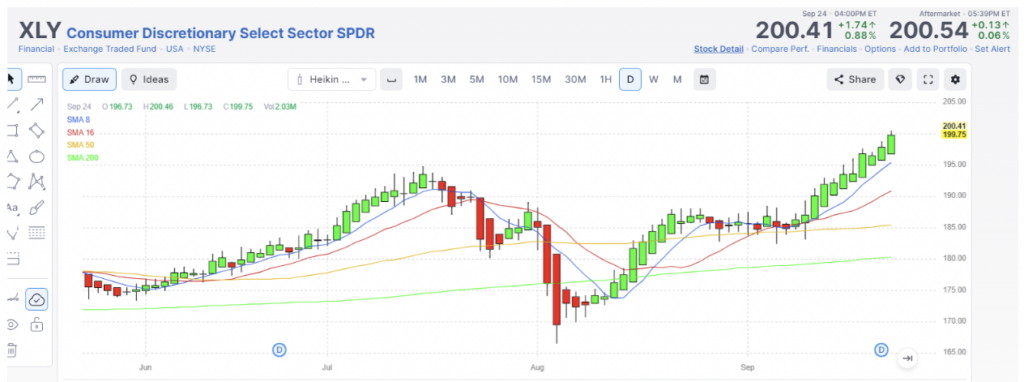Select the ruler measure tool
The width and height of the screenshot is (1024, 382).
click(37, 79)
